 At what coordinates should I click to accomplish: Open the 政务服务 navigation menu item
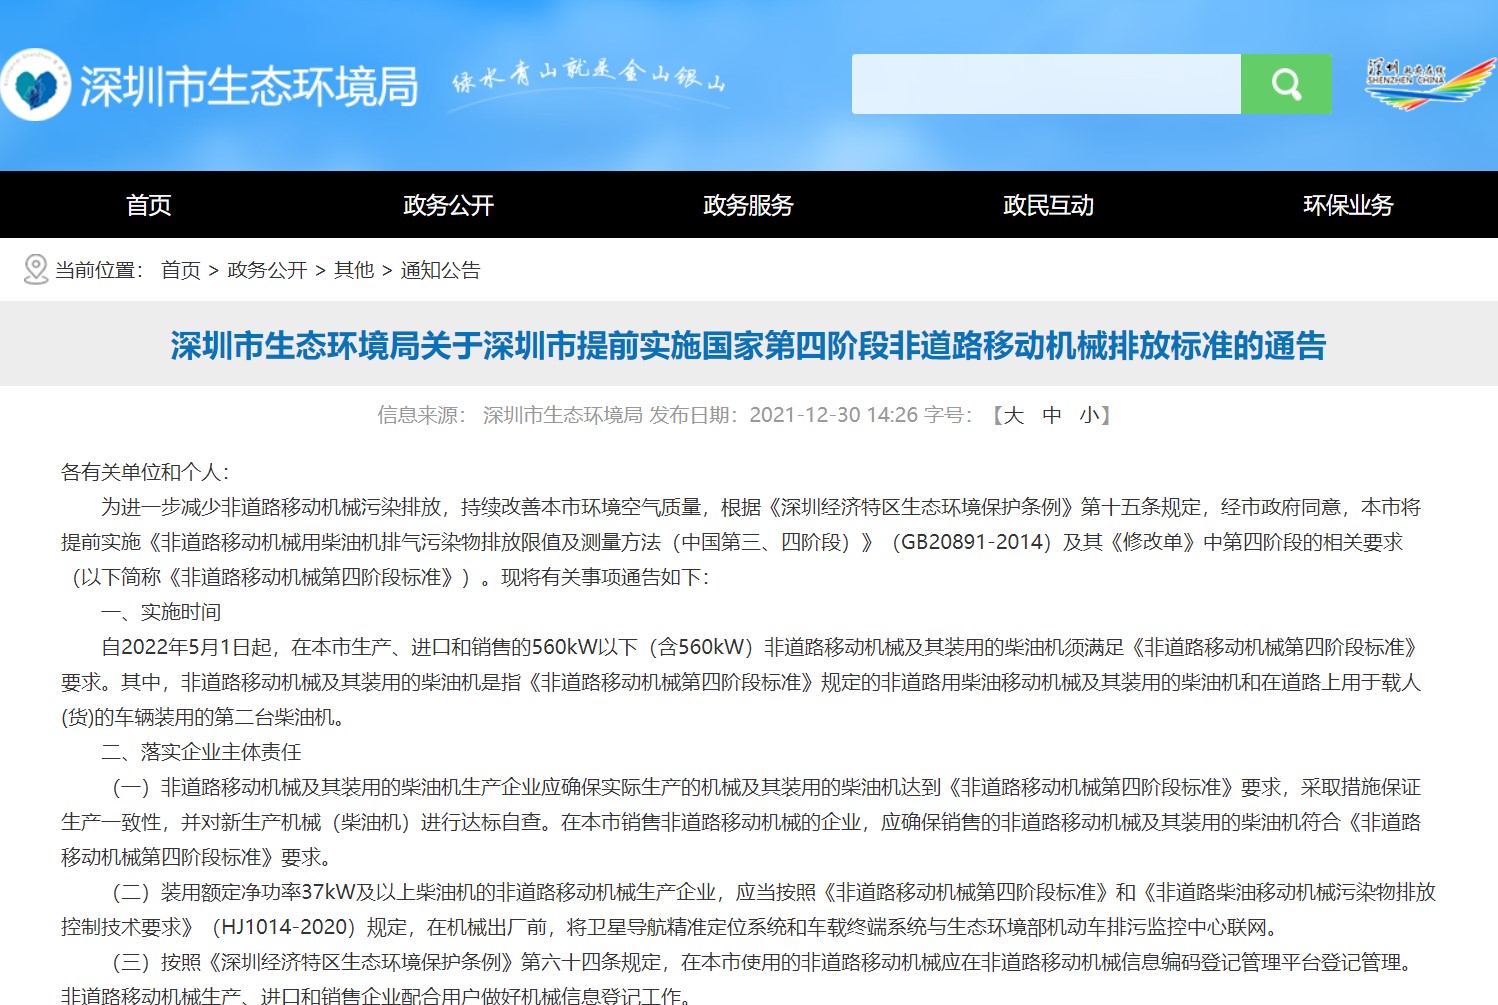[749, 205]
